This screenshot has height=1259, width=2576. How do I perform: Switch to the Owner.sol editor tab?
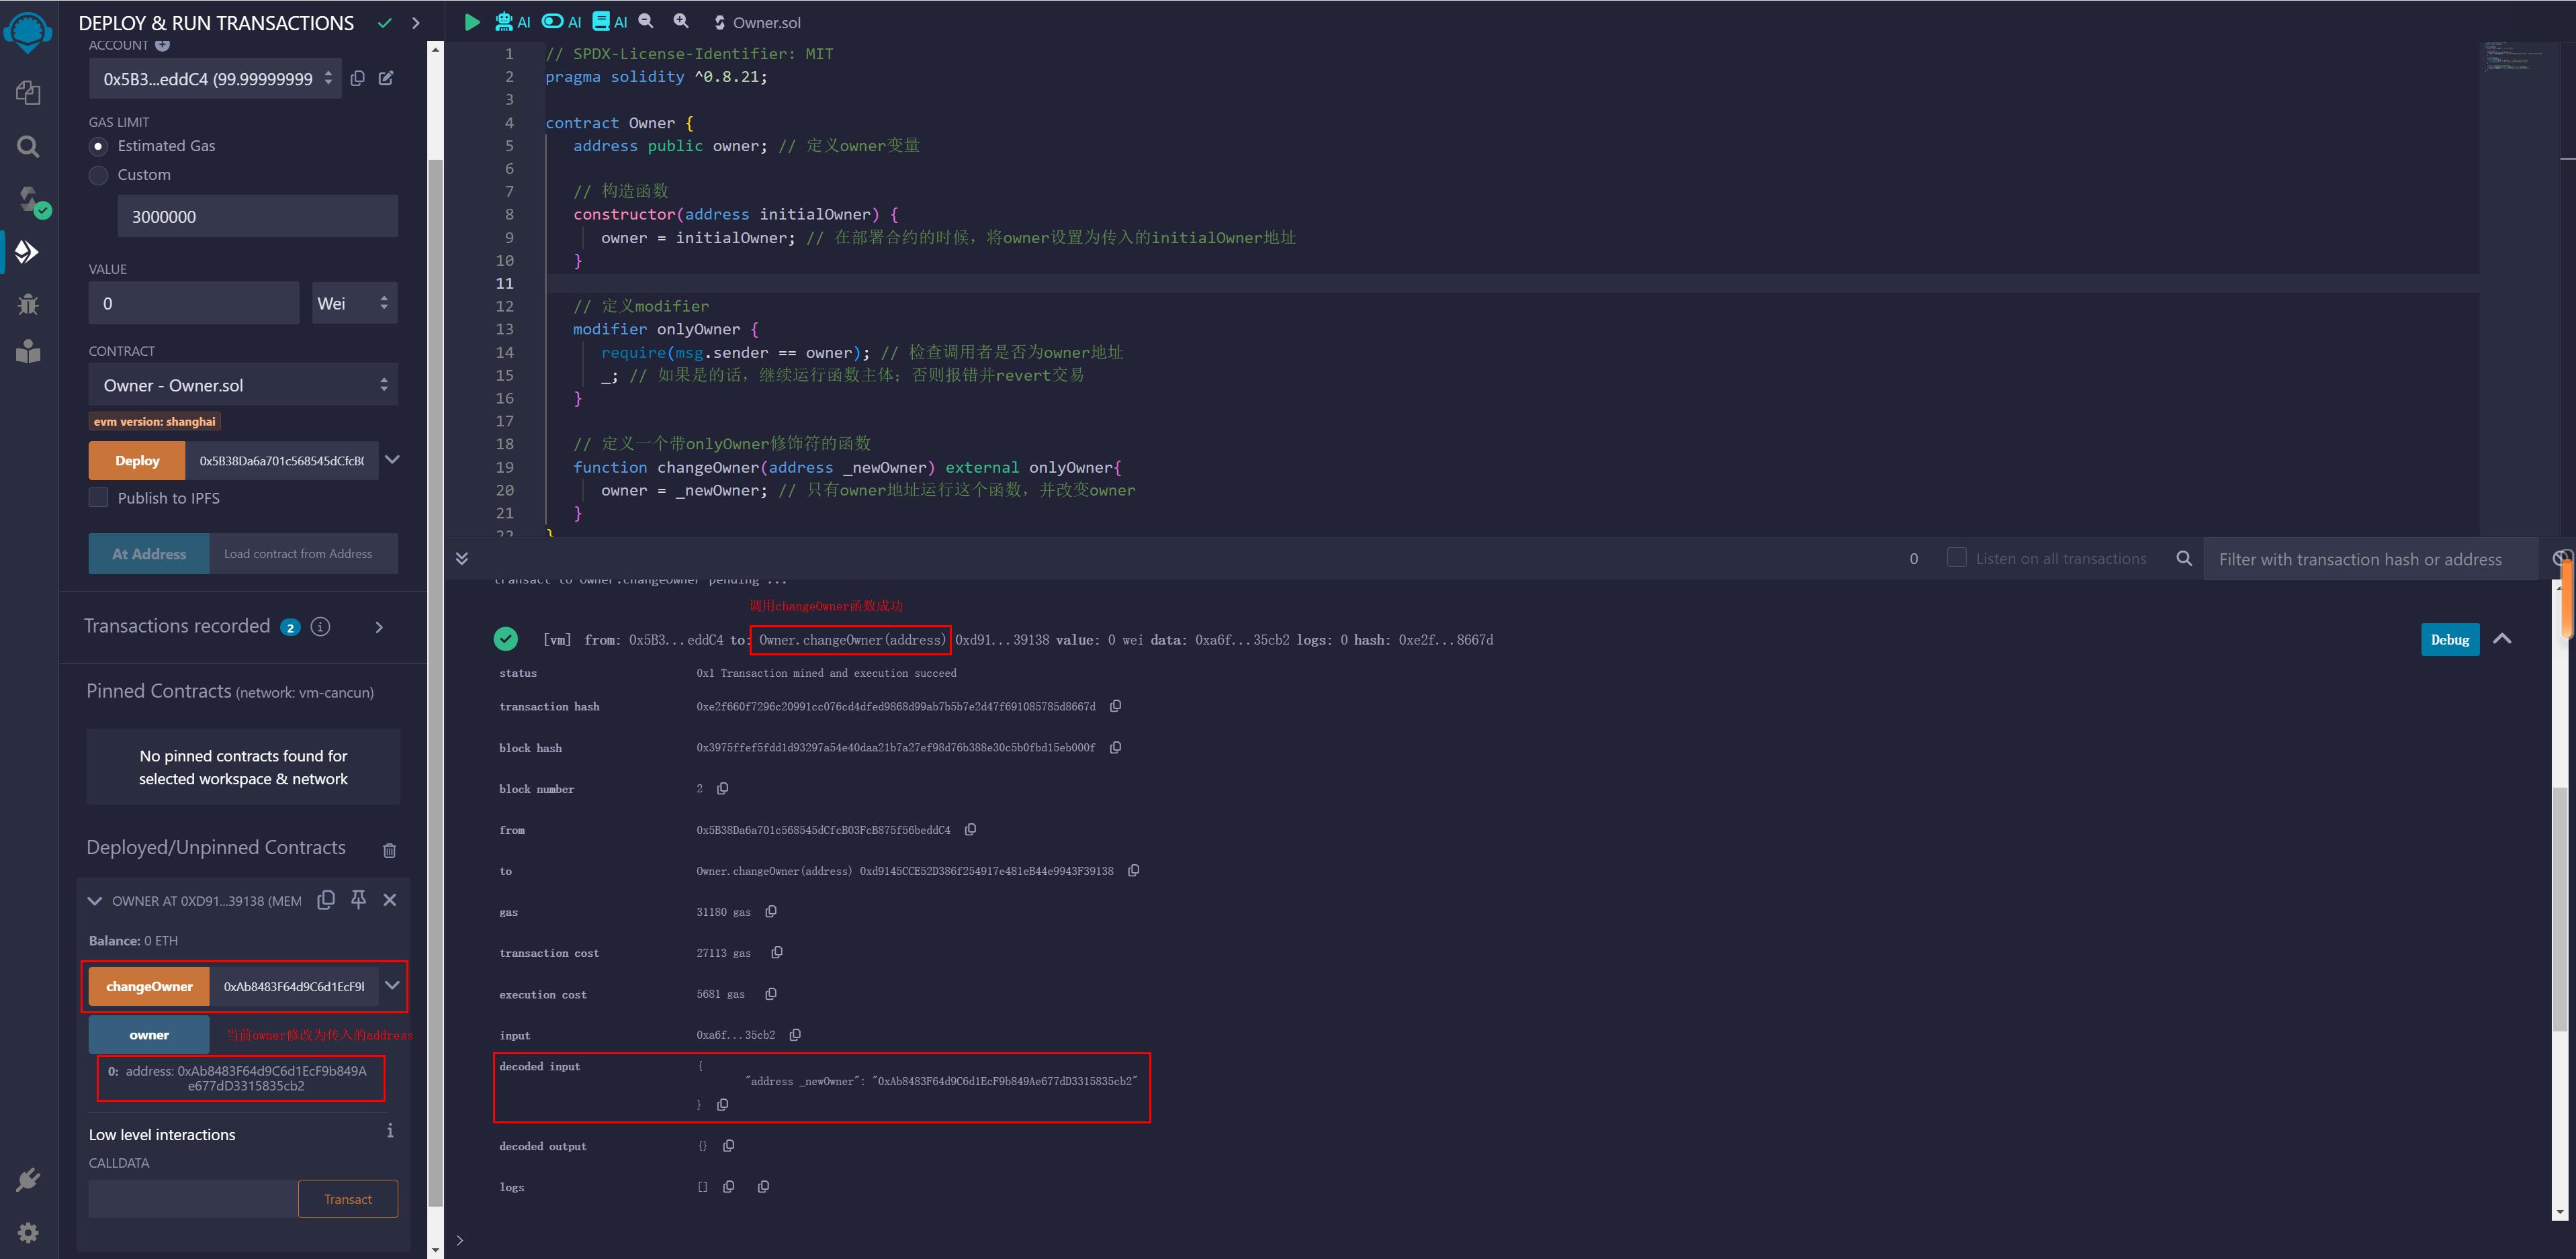[765, 22]
